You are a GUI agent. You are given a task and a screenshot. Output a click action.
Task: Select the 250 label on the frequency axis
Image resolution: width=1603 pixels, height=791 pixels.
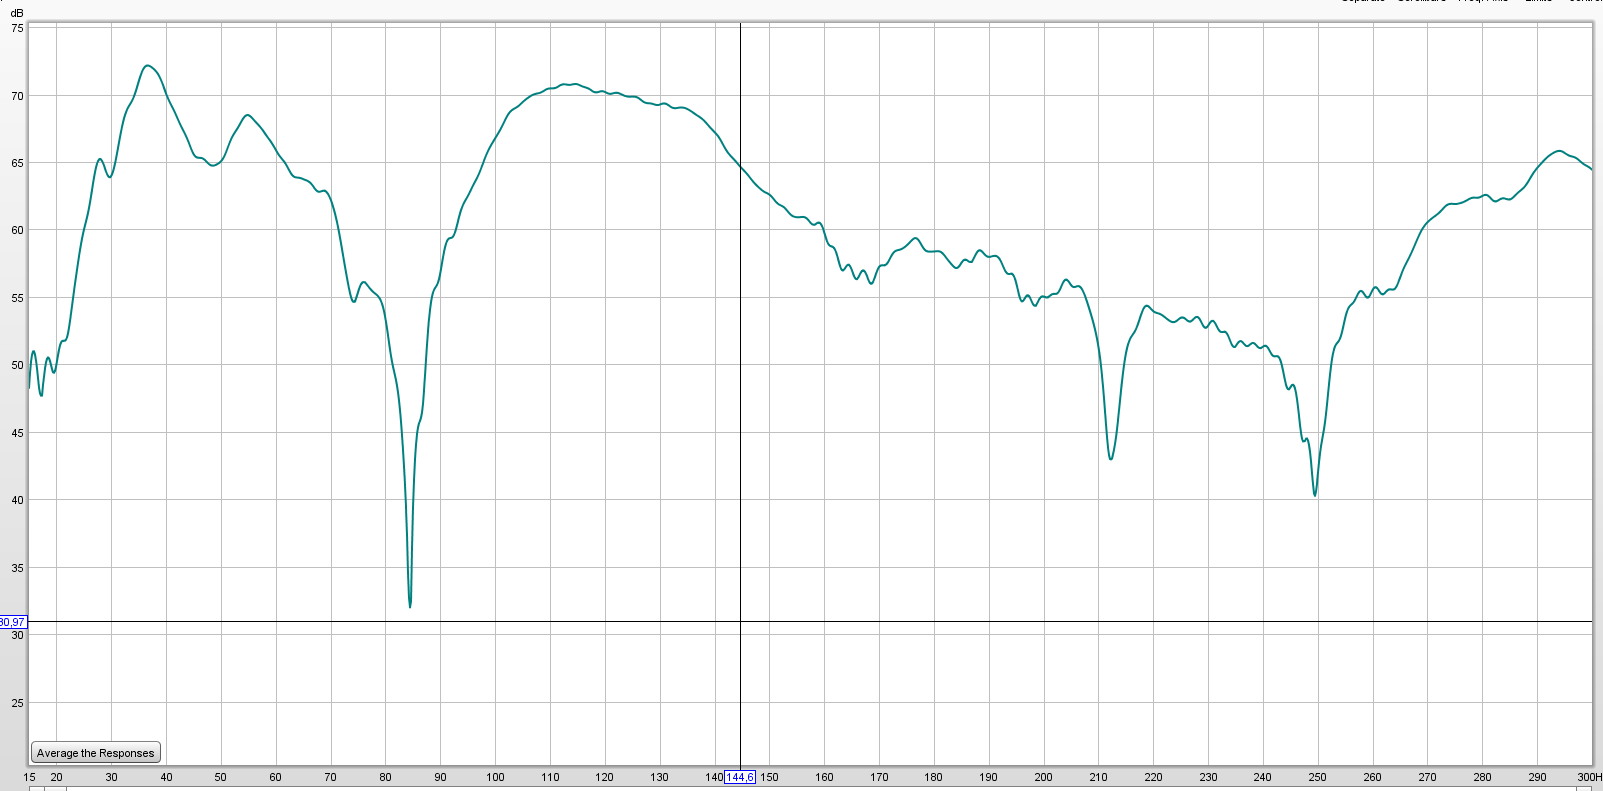coord(1317,777)
